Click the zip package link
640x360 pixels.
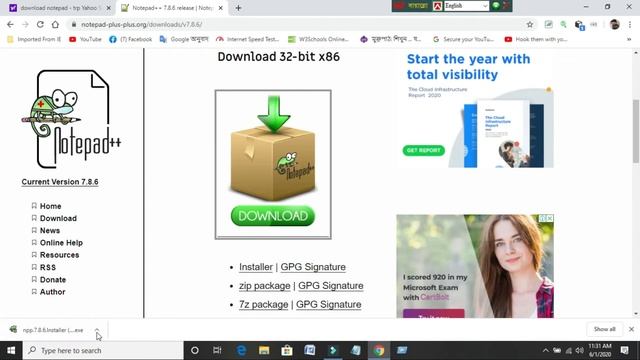coord(264,286)
